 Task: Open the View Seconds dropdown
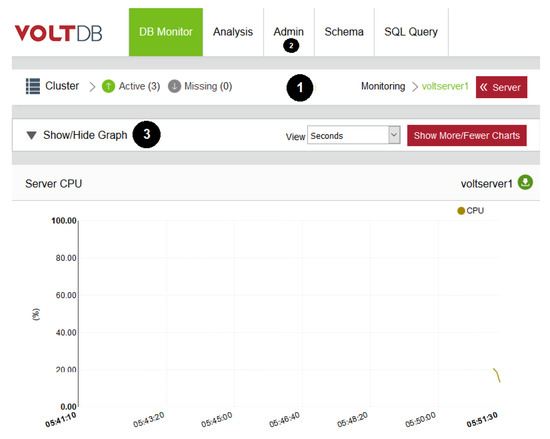[x=354, y=135]
